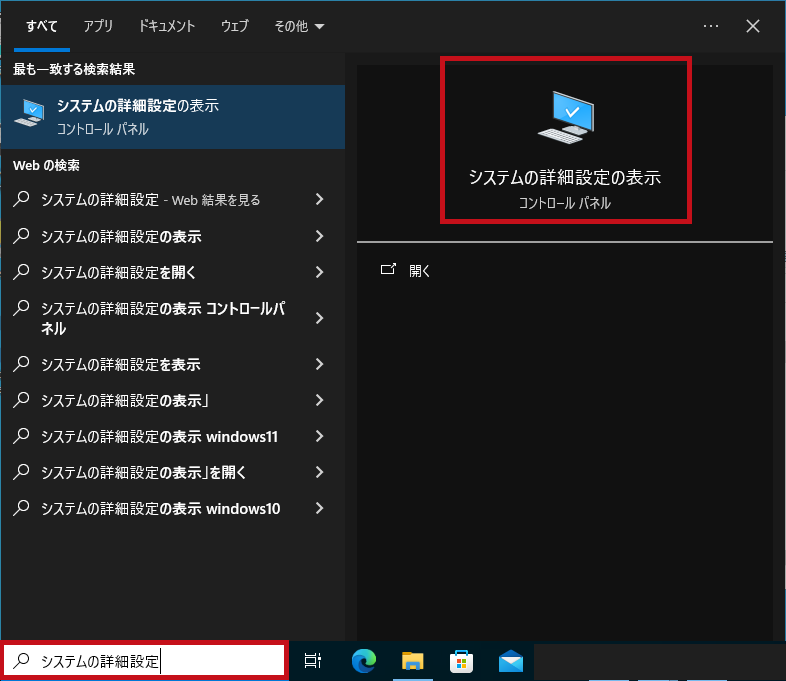
Task: Click the open icon next to 開く
Action: [388, 270]
